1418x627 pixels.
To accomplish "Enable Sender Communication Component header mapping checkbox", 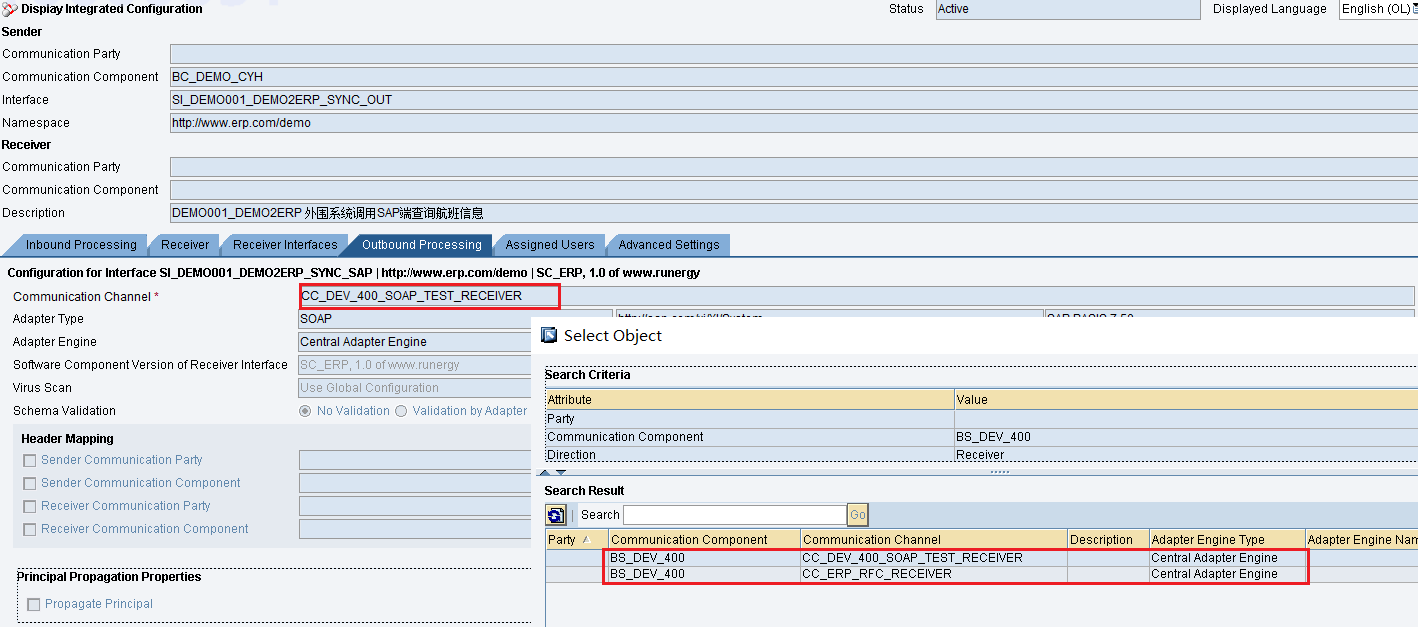I will 30,484.
